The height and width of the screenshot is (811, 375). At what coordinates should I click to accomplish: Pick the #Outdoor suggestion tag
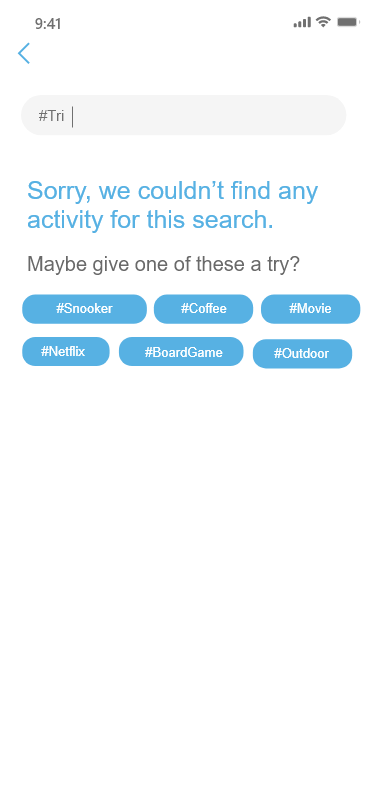[302, 354]
